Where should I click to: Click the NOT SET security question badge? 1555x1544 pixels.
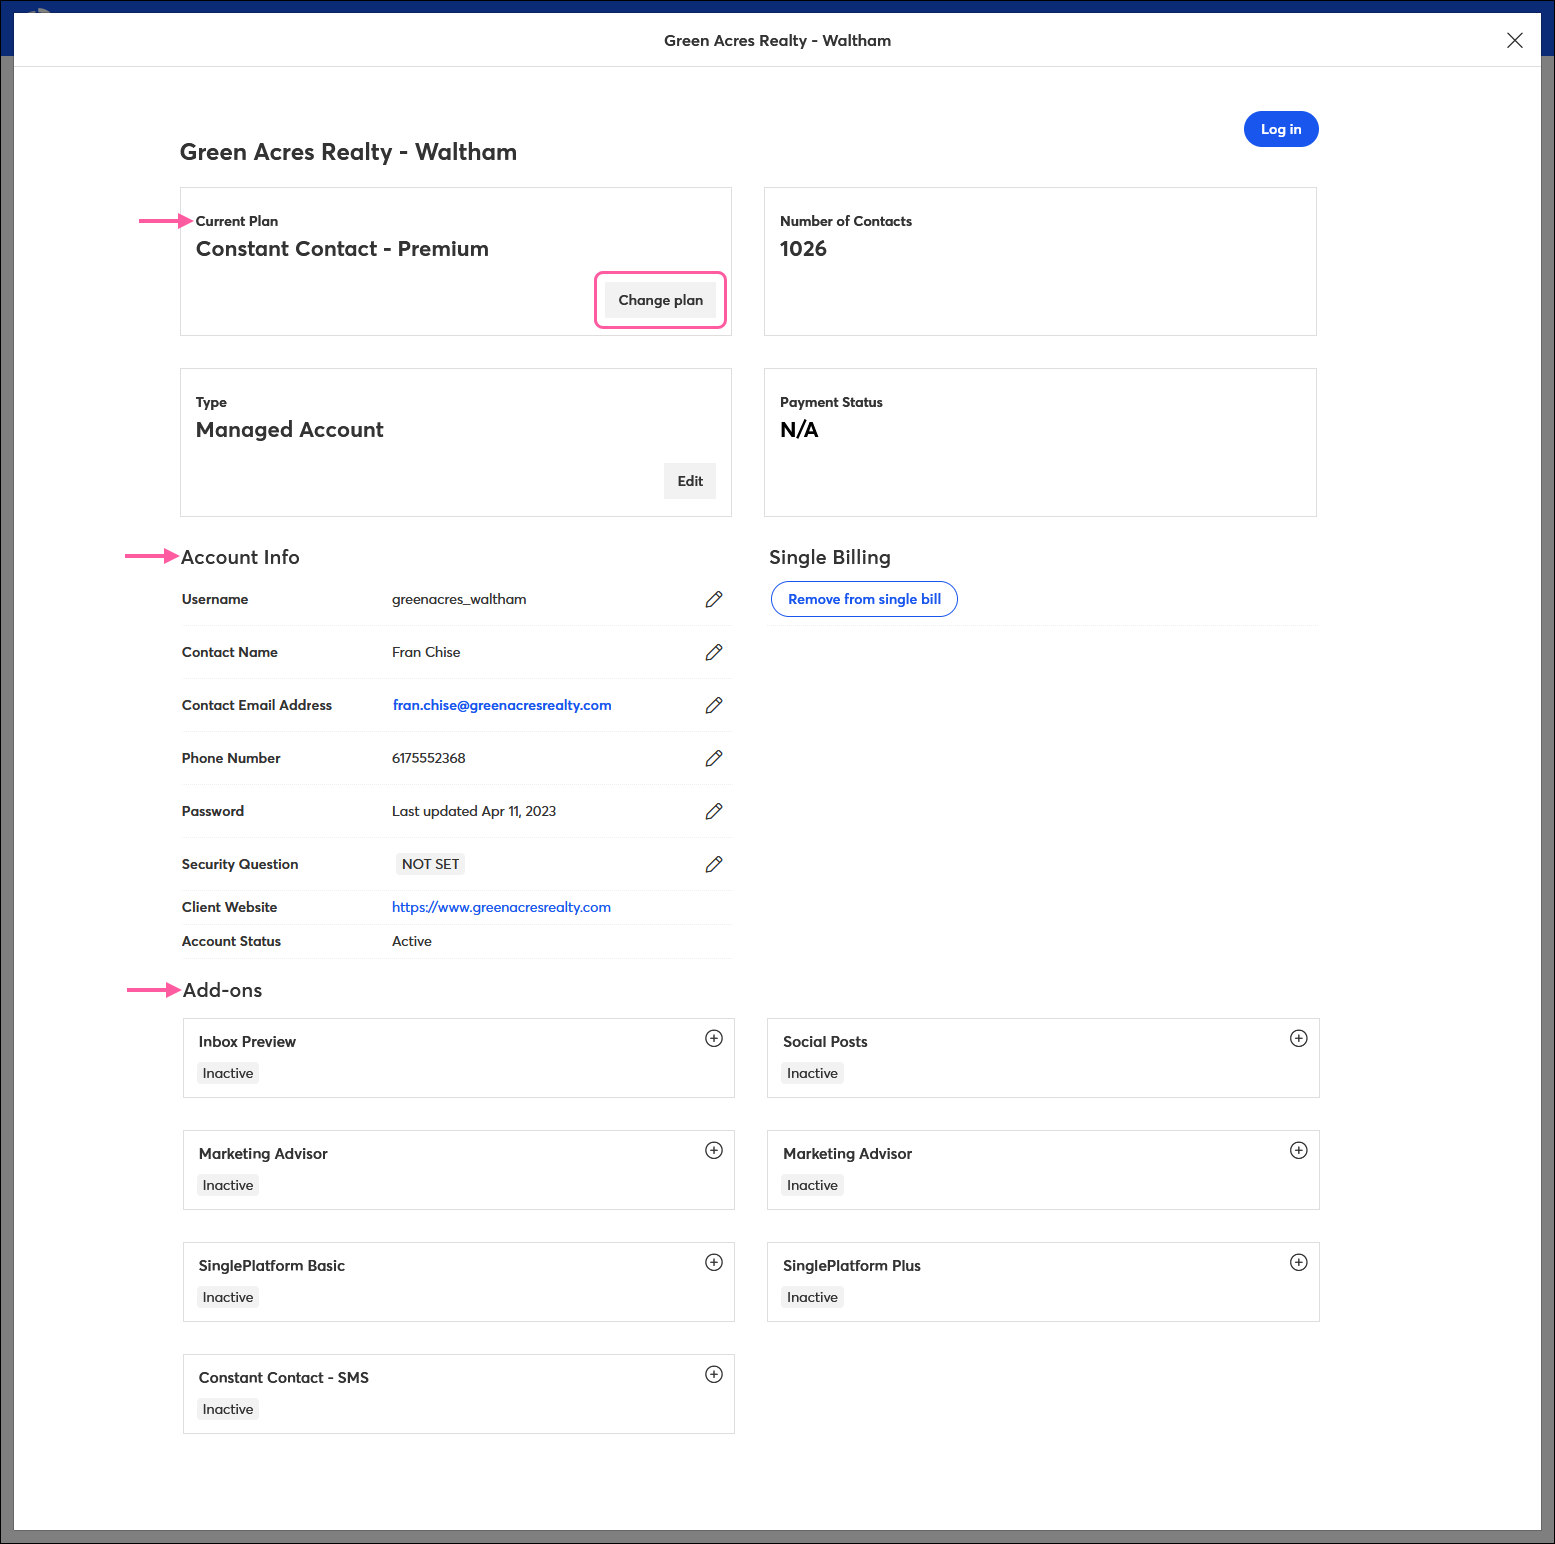pos(430,864)
